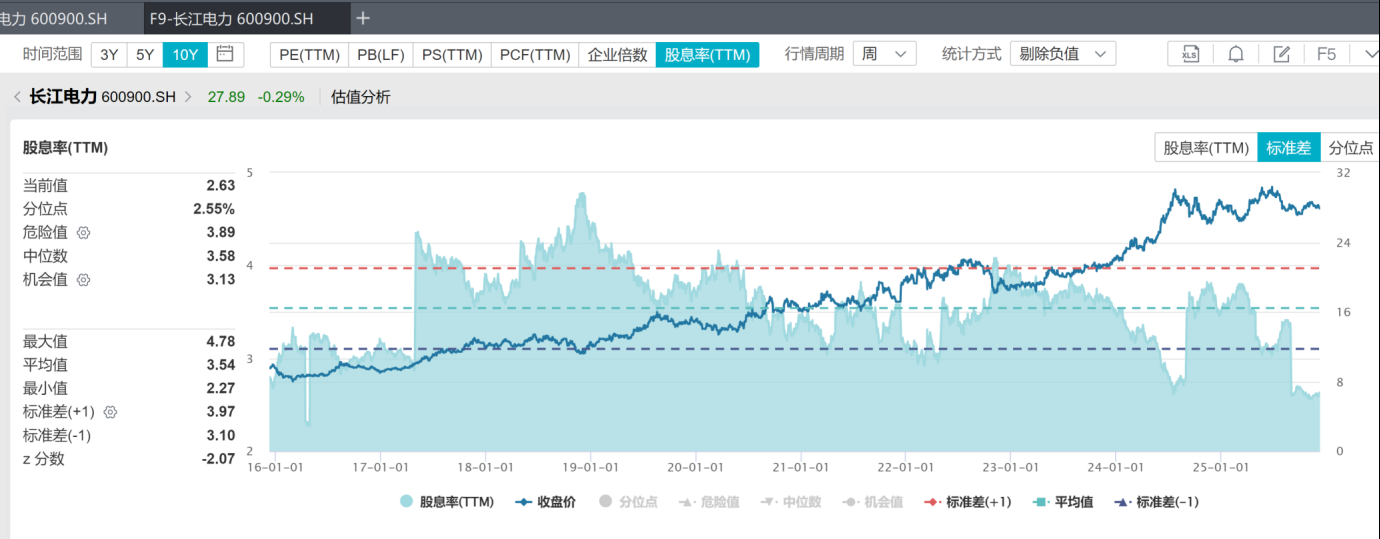Switch to the PE(TTM) tab

(309, 54)
